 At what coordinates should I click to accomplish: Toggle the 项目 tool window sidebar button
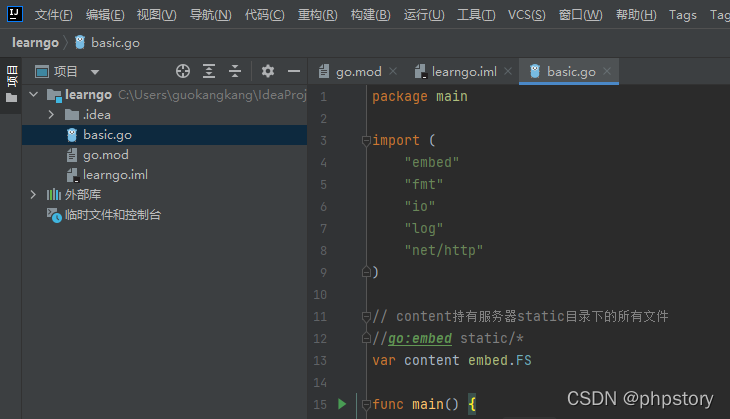click(x=11, y=84)
